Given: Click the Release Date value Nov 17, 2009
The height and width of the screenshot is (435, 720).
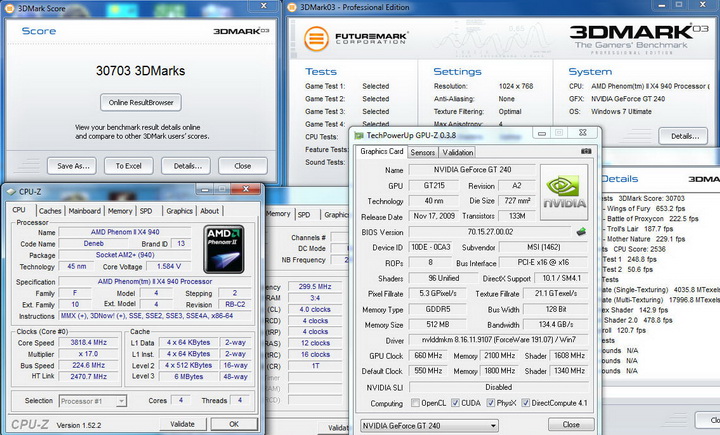Looking at the screenshot, I should click(434, 216).
